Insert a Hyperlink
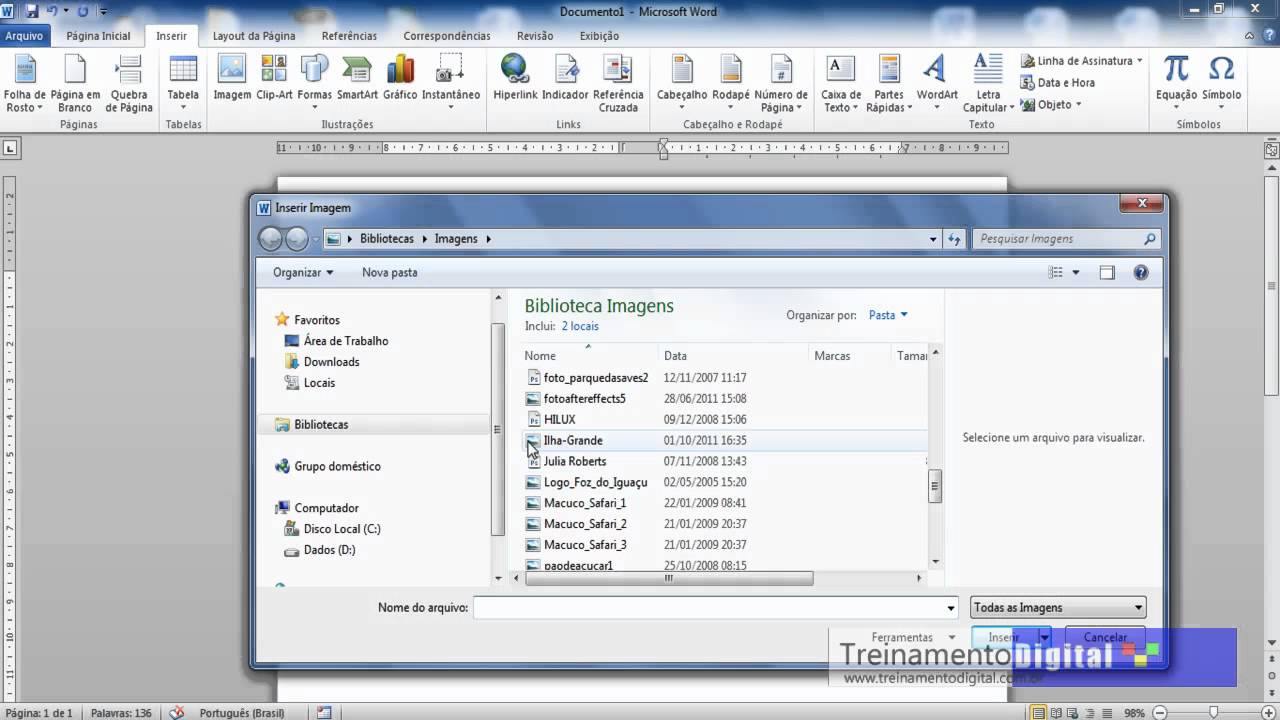 point(515,78)
